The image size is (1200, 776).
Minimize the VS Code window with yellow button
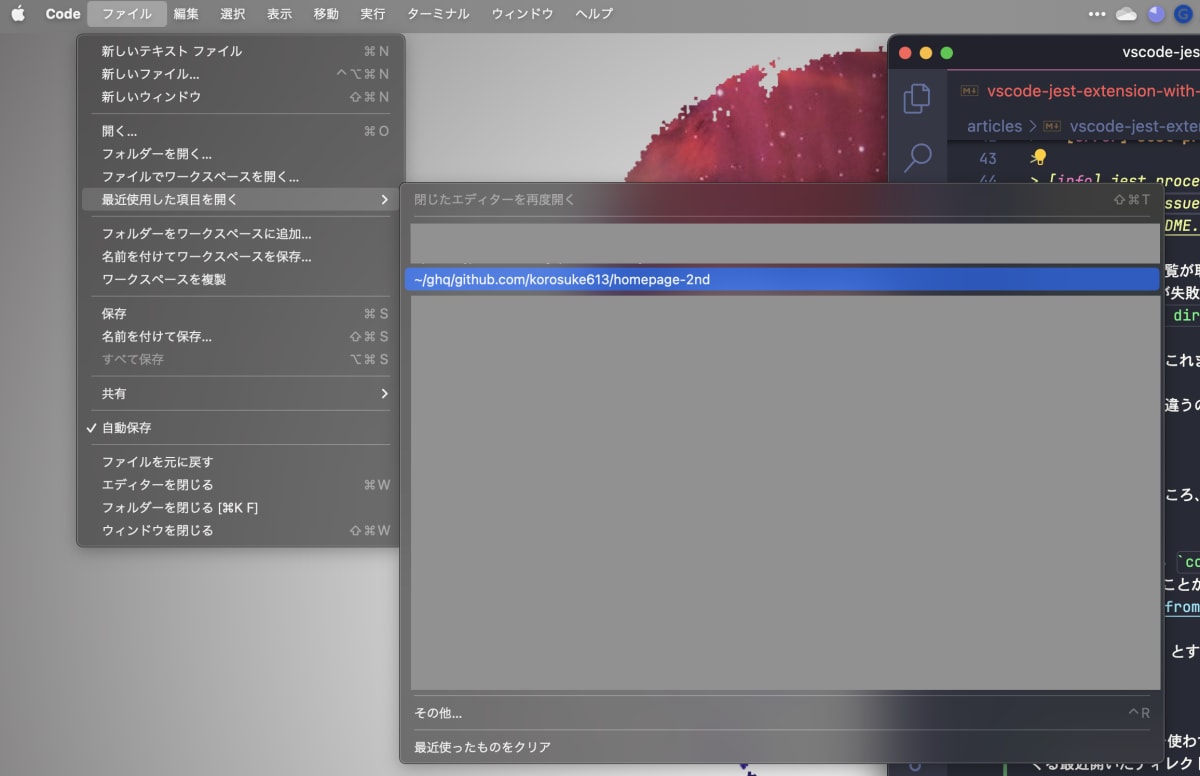point(926,53)
